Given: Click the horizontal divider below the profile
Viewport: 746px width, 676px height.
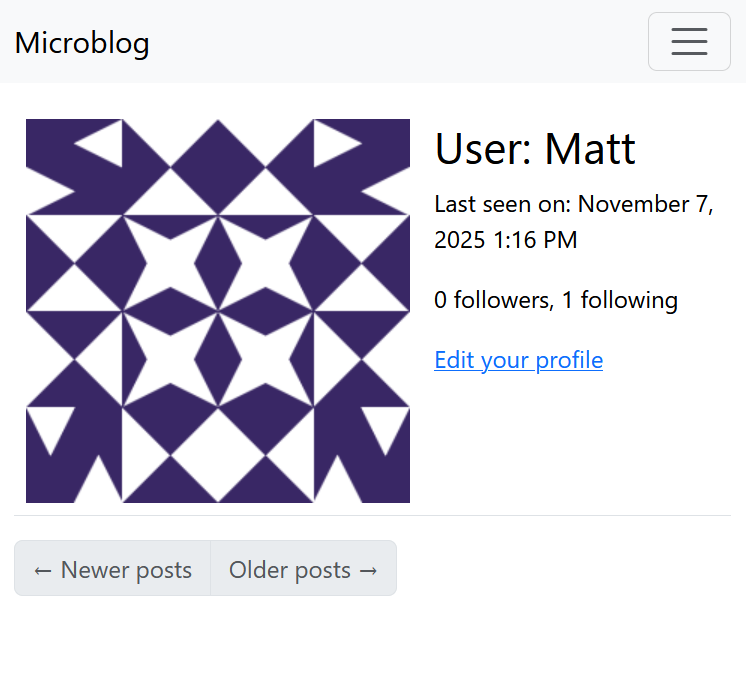Looking at the screenshot, I should (x=372, y=516).
